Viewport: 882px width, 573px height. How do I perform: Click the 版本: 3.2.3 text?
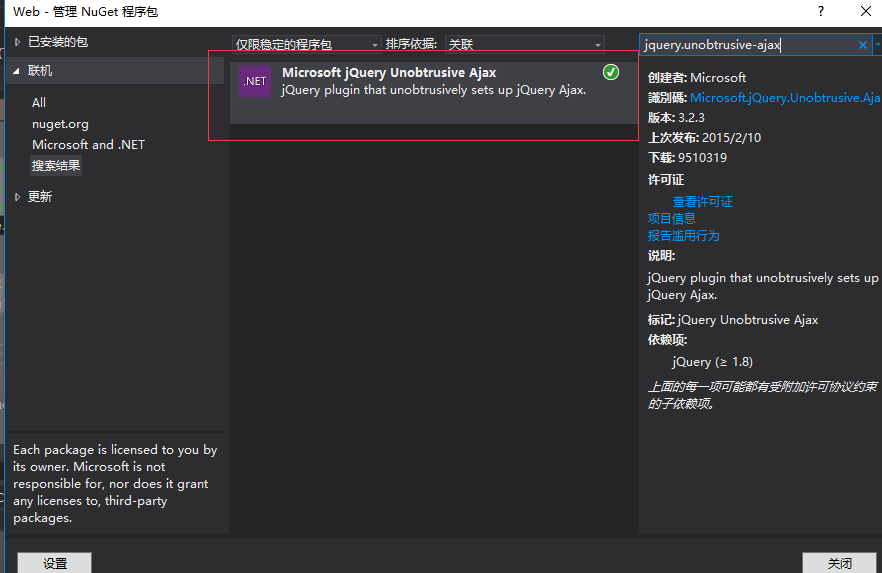click(x=676, y=118)
